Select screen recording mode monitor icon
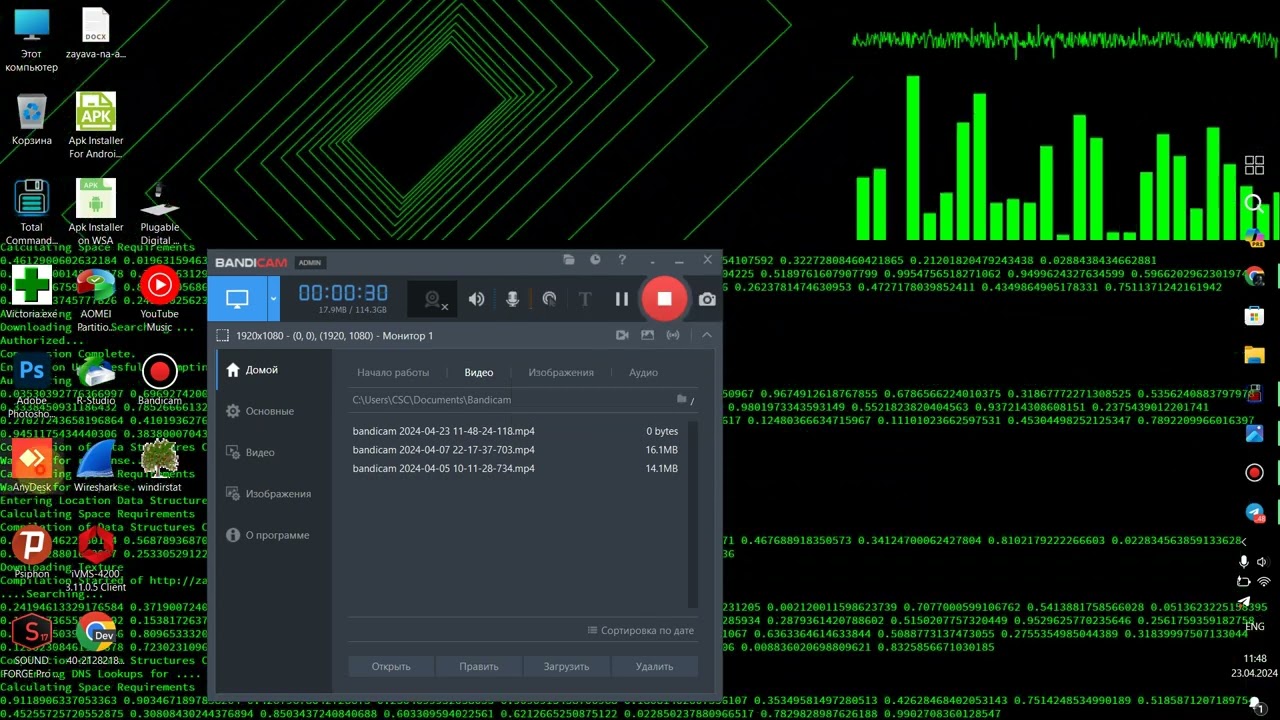1280x720 pixels. (237, 299)
